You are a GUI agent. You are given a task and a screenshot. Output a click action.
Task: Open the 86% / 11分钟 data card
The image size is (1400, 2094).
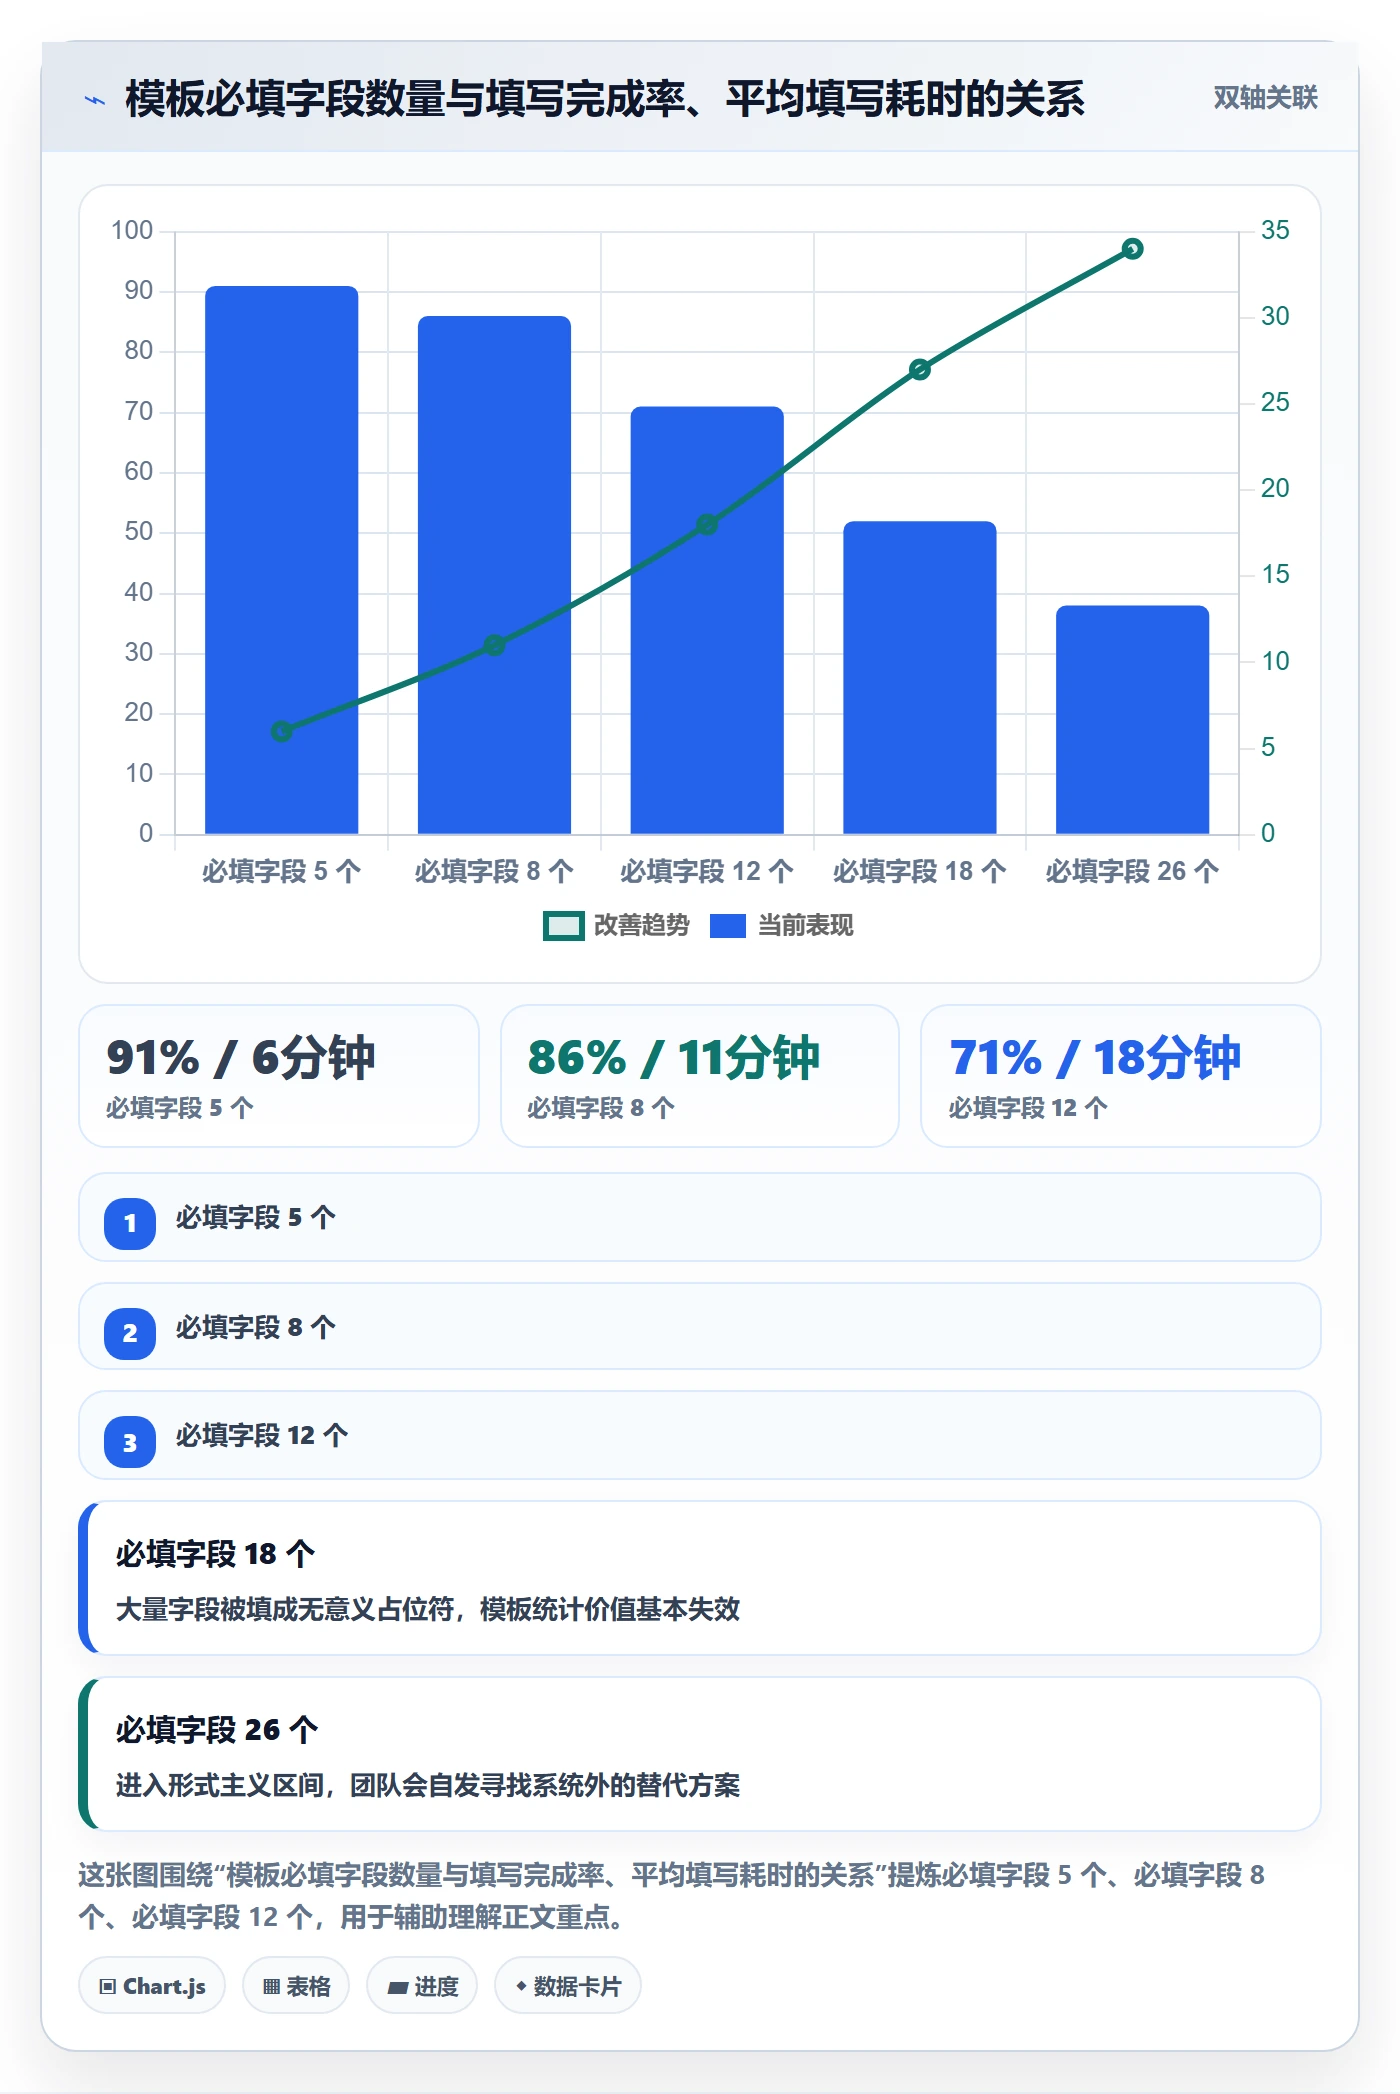(700, 1076)
